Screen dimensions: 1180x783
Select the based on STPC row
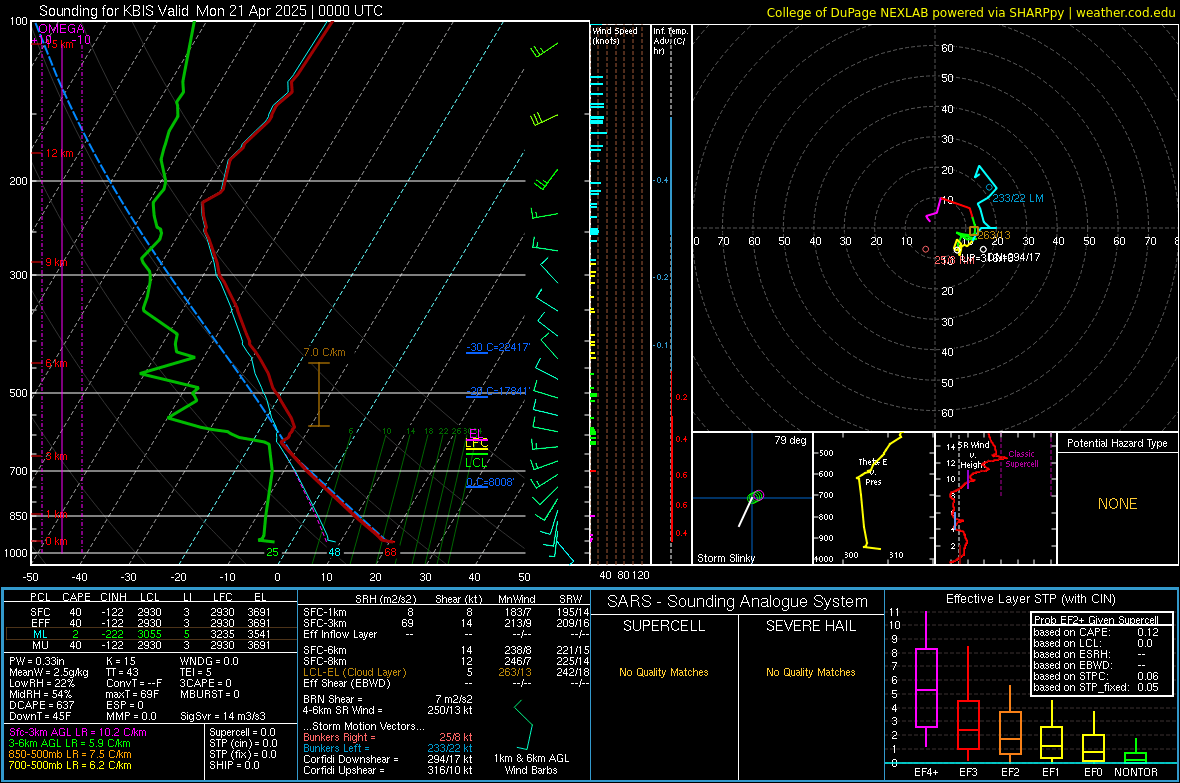tap(1096, 676)
